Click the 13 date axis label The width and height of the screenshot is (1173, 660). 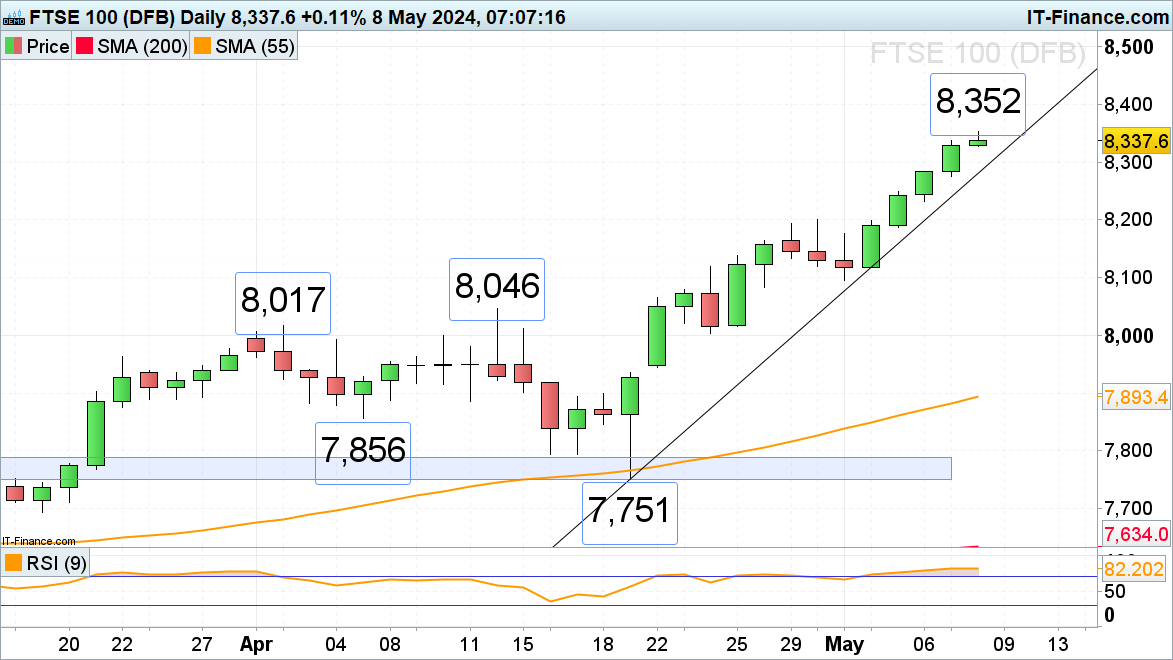(1058, 644)
